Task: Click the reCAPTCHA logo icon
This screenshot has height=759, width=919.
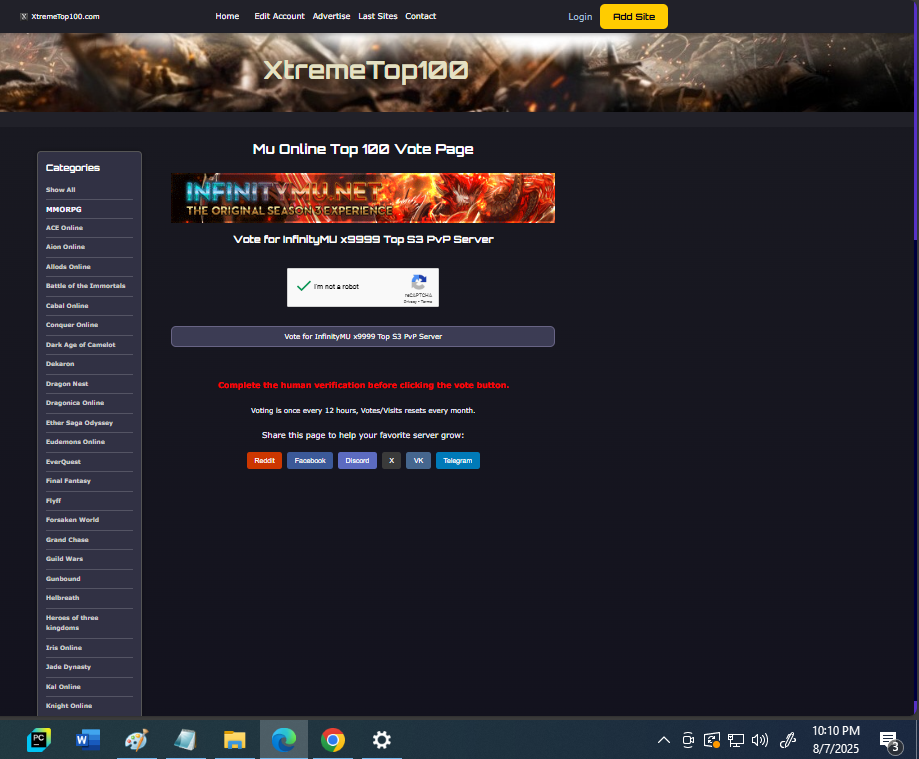Action: (x=418, y=282)
